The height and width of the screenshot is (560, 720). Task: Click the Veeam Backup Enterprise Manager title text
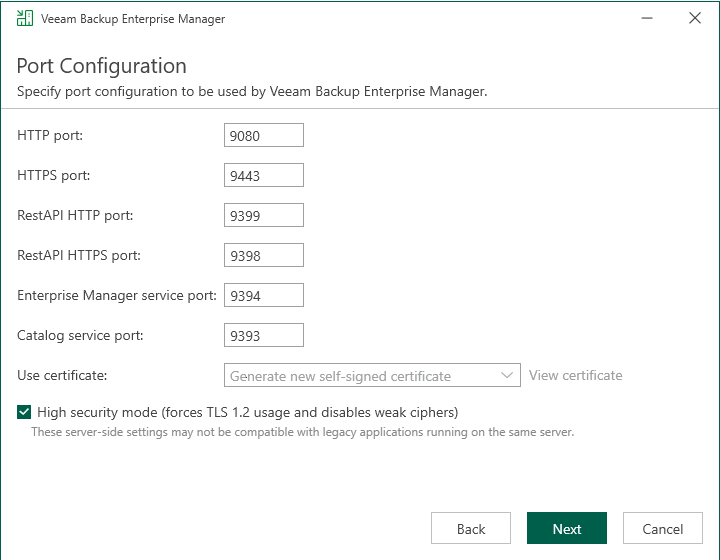click(x=133, y=18)
